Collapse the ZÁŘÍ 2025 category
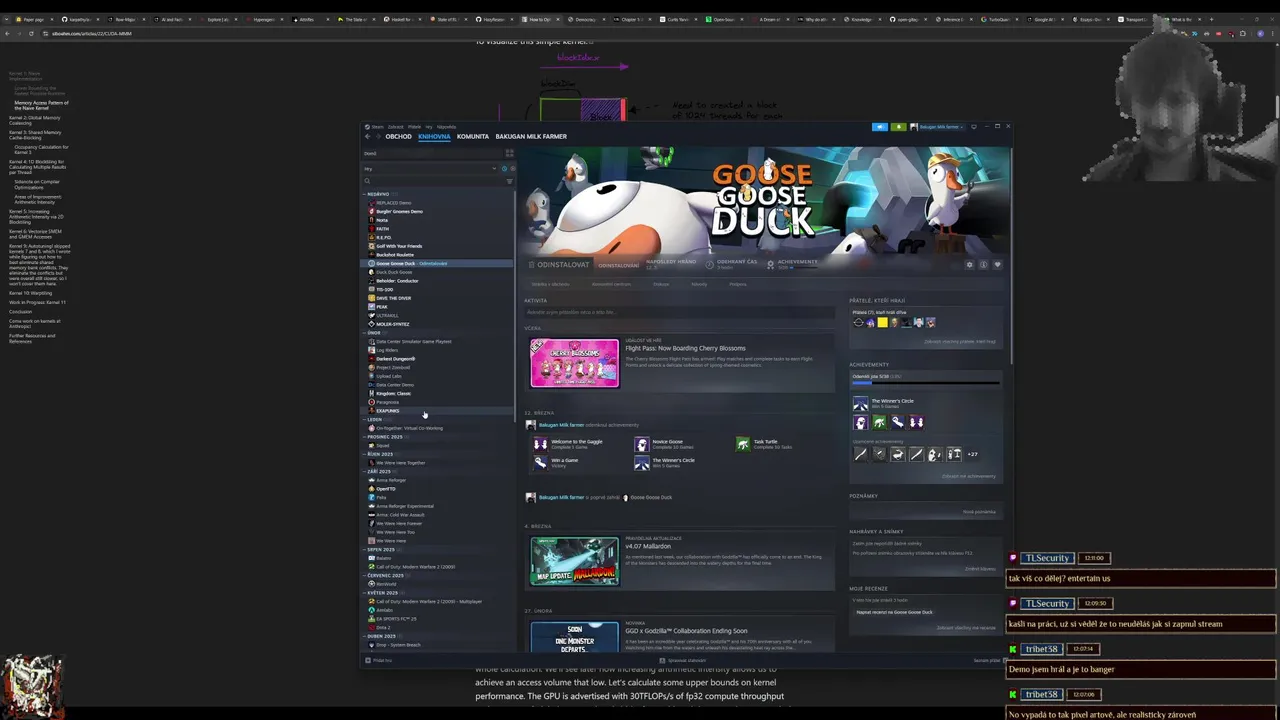Image resolution: width=1280 pixels, height=720 pixels. (x=365, y=472)
